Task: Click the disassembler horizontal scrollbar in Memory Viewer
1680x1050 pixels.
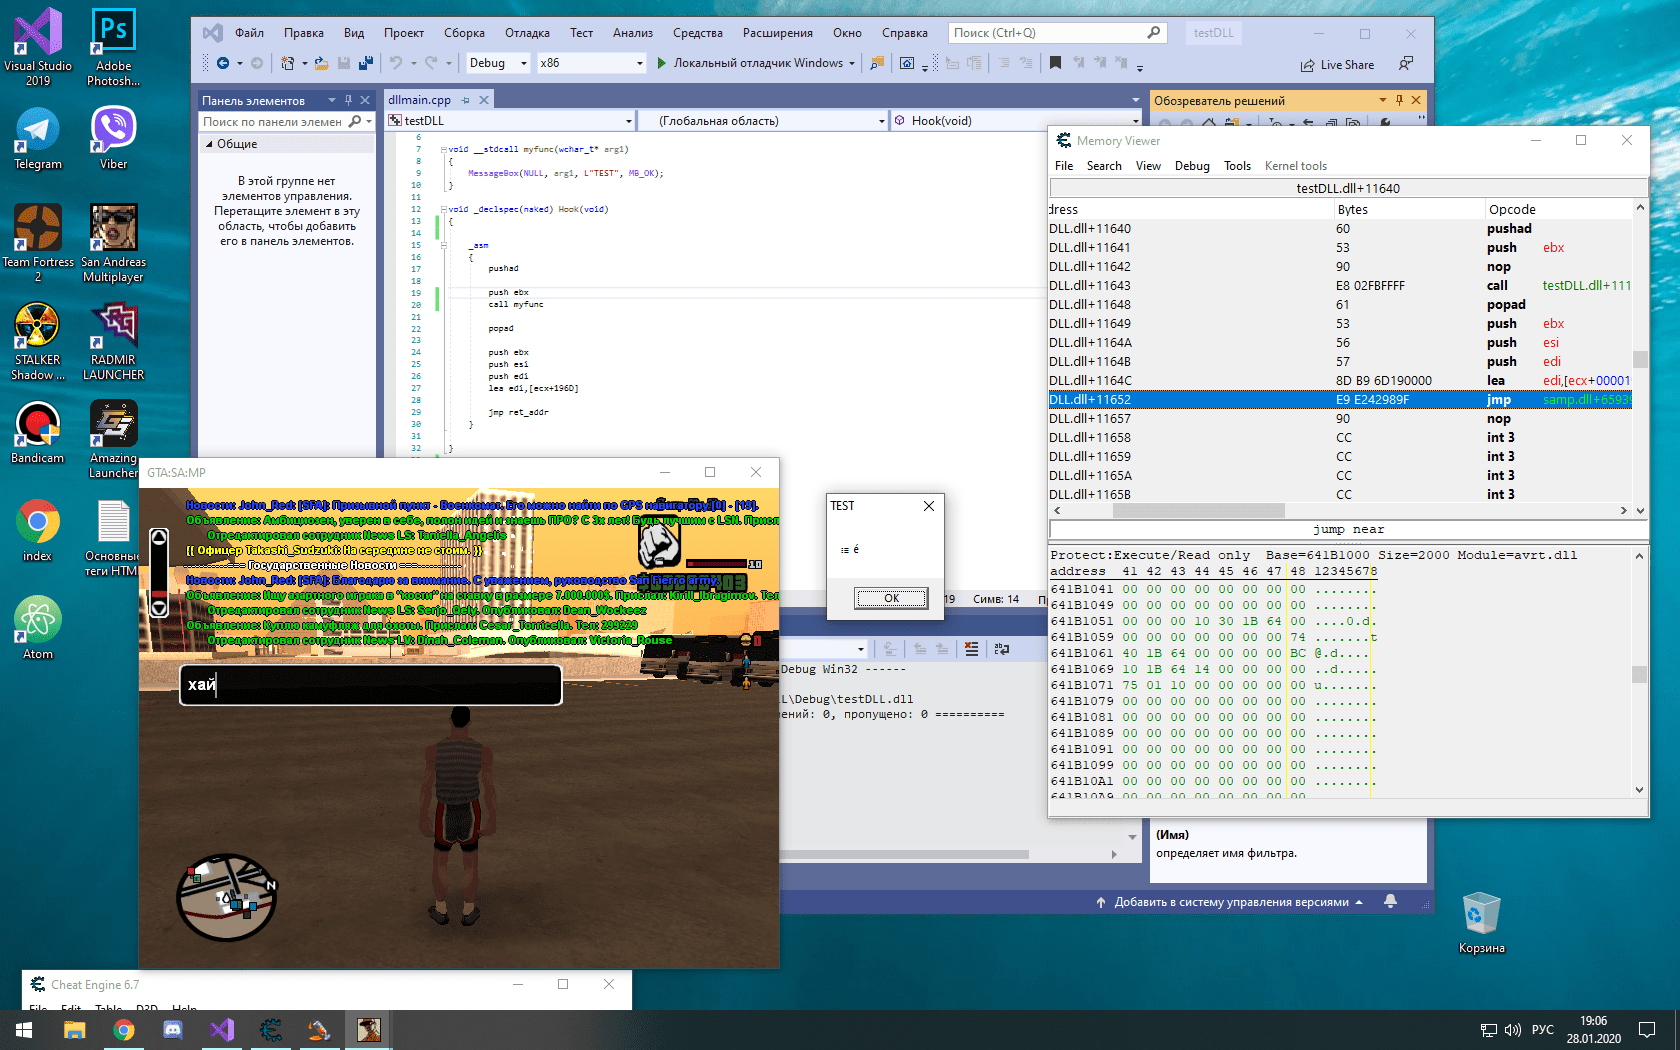Action: [1340, 510]
